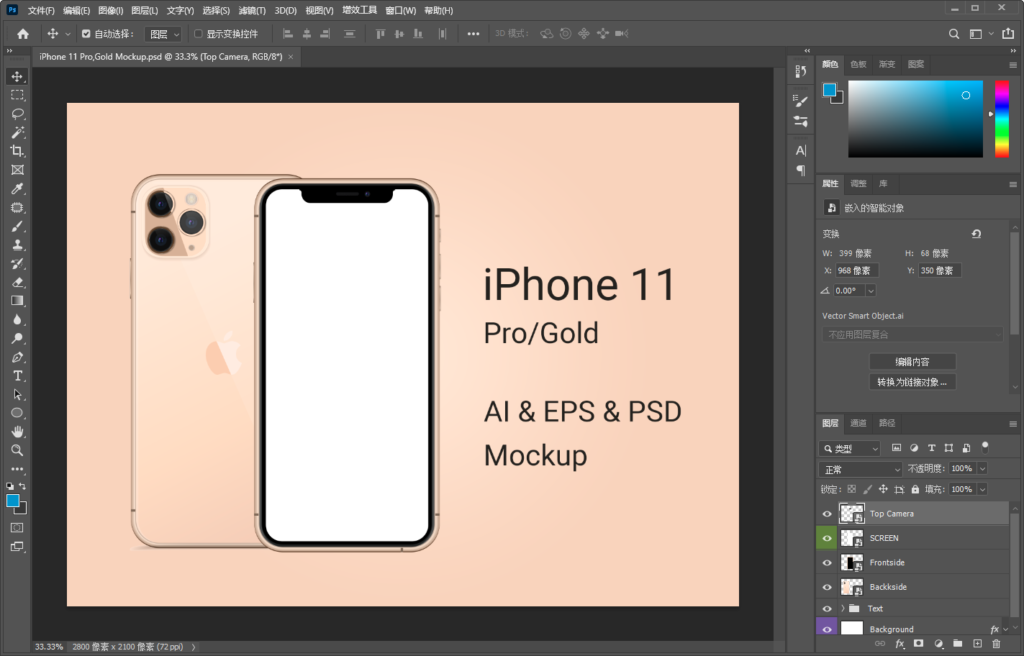Select the Frame tool

[x=17, y=170]
